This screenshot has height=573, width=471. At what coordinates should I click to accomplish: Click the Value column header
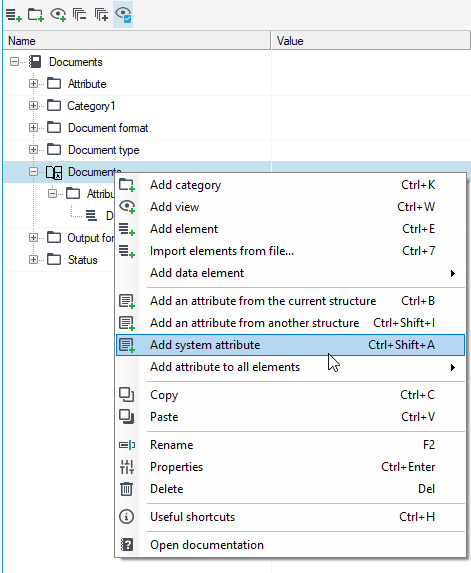coord(371,41)
